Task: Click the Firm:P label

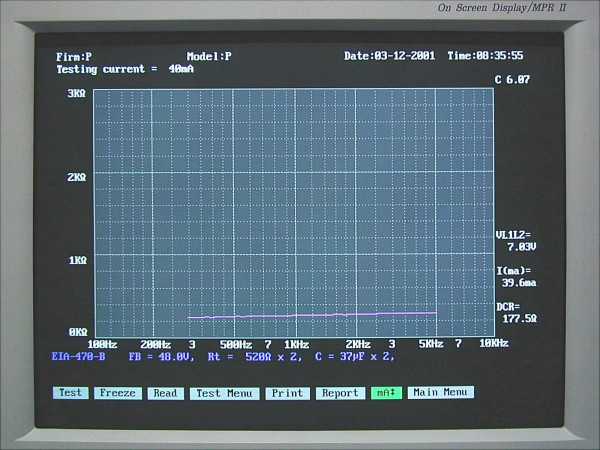Action: (74, 57)
